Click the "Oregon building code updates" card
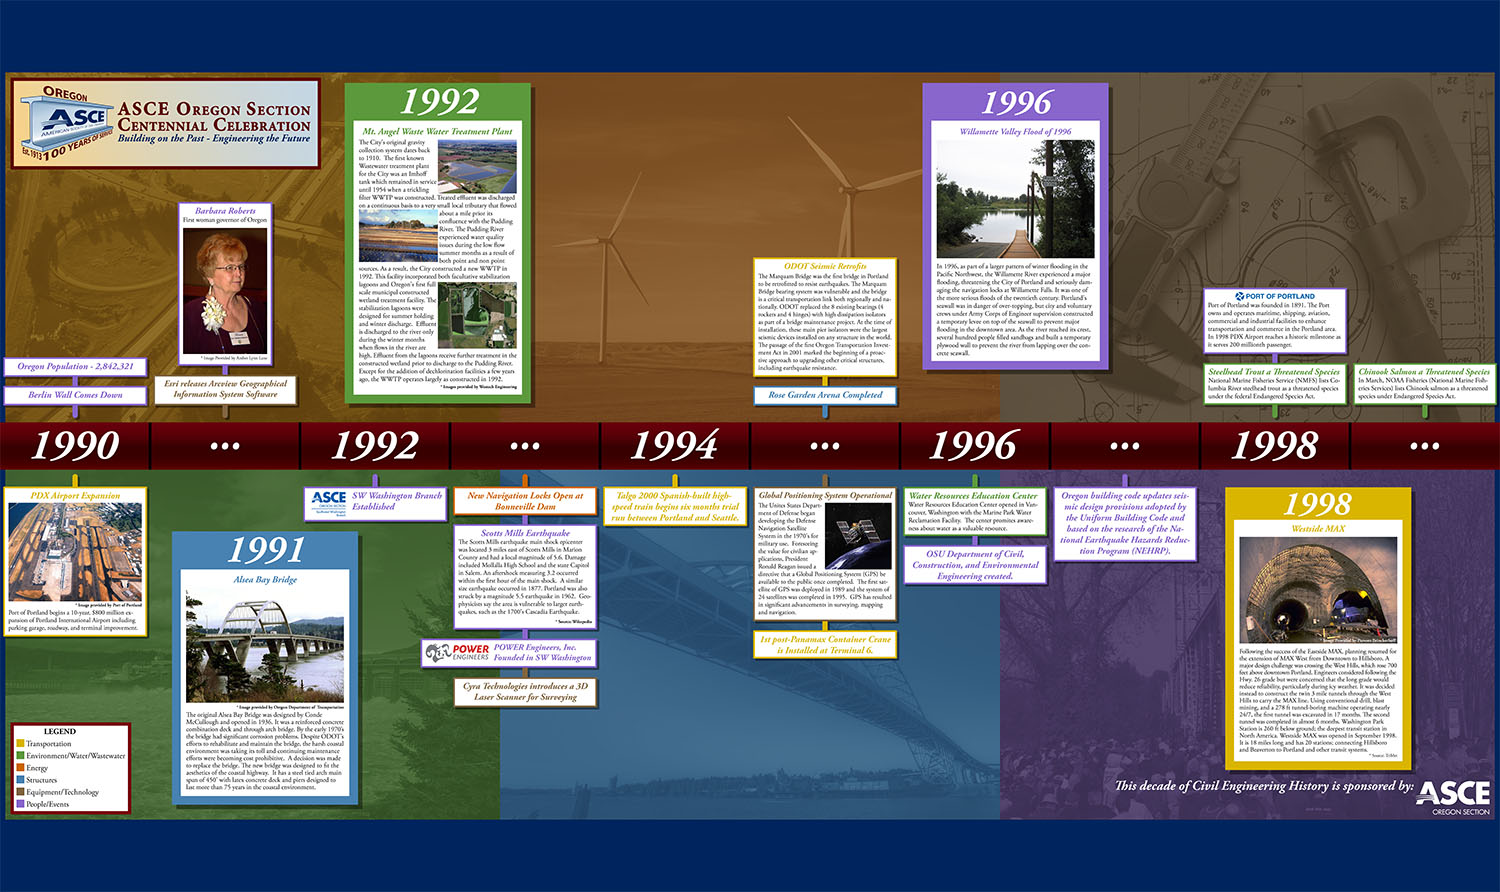Image resolution: width=1500 pixels, height=892 pixels. (x=1125, y=523)
